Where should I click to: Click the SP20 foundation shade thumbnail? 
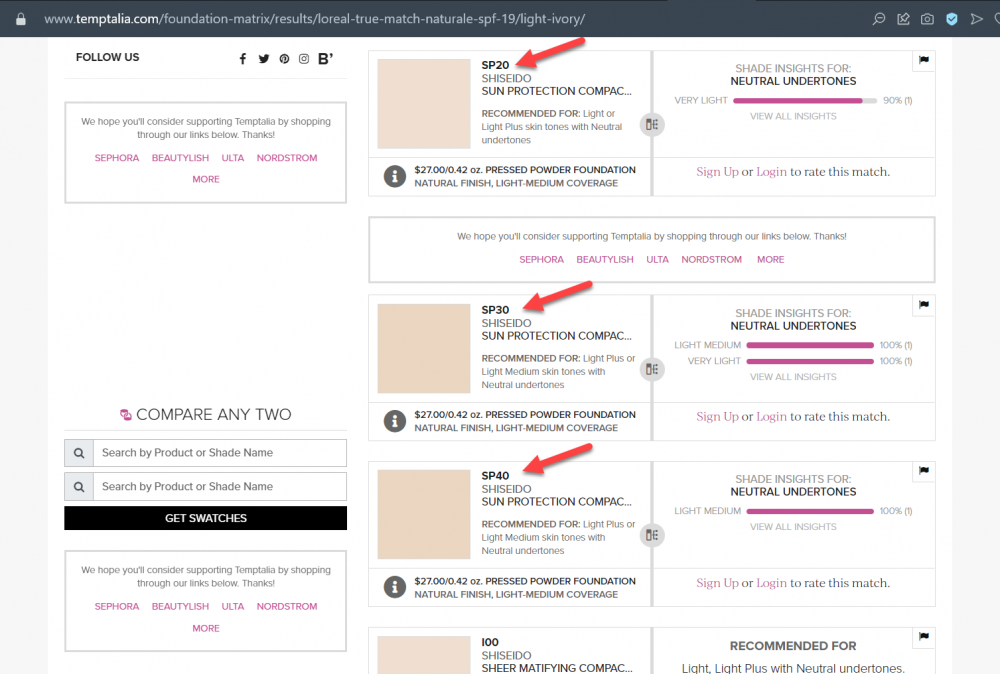click(423, 103)
